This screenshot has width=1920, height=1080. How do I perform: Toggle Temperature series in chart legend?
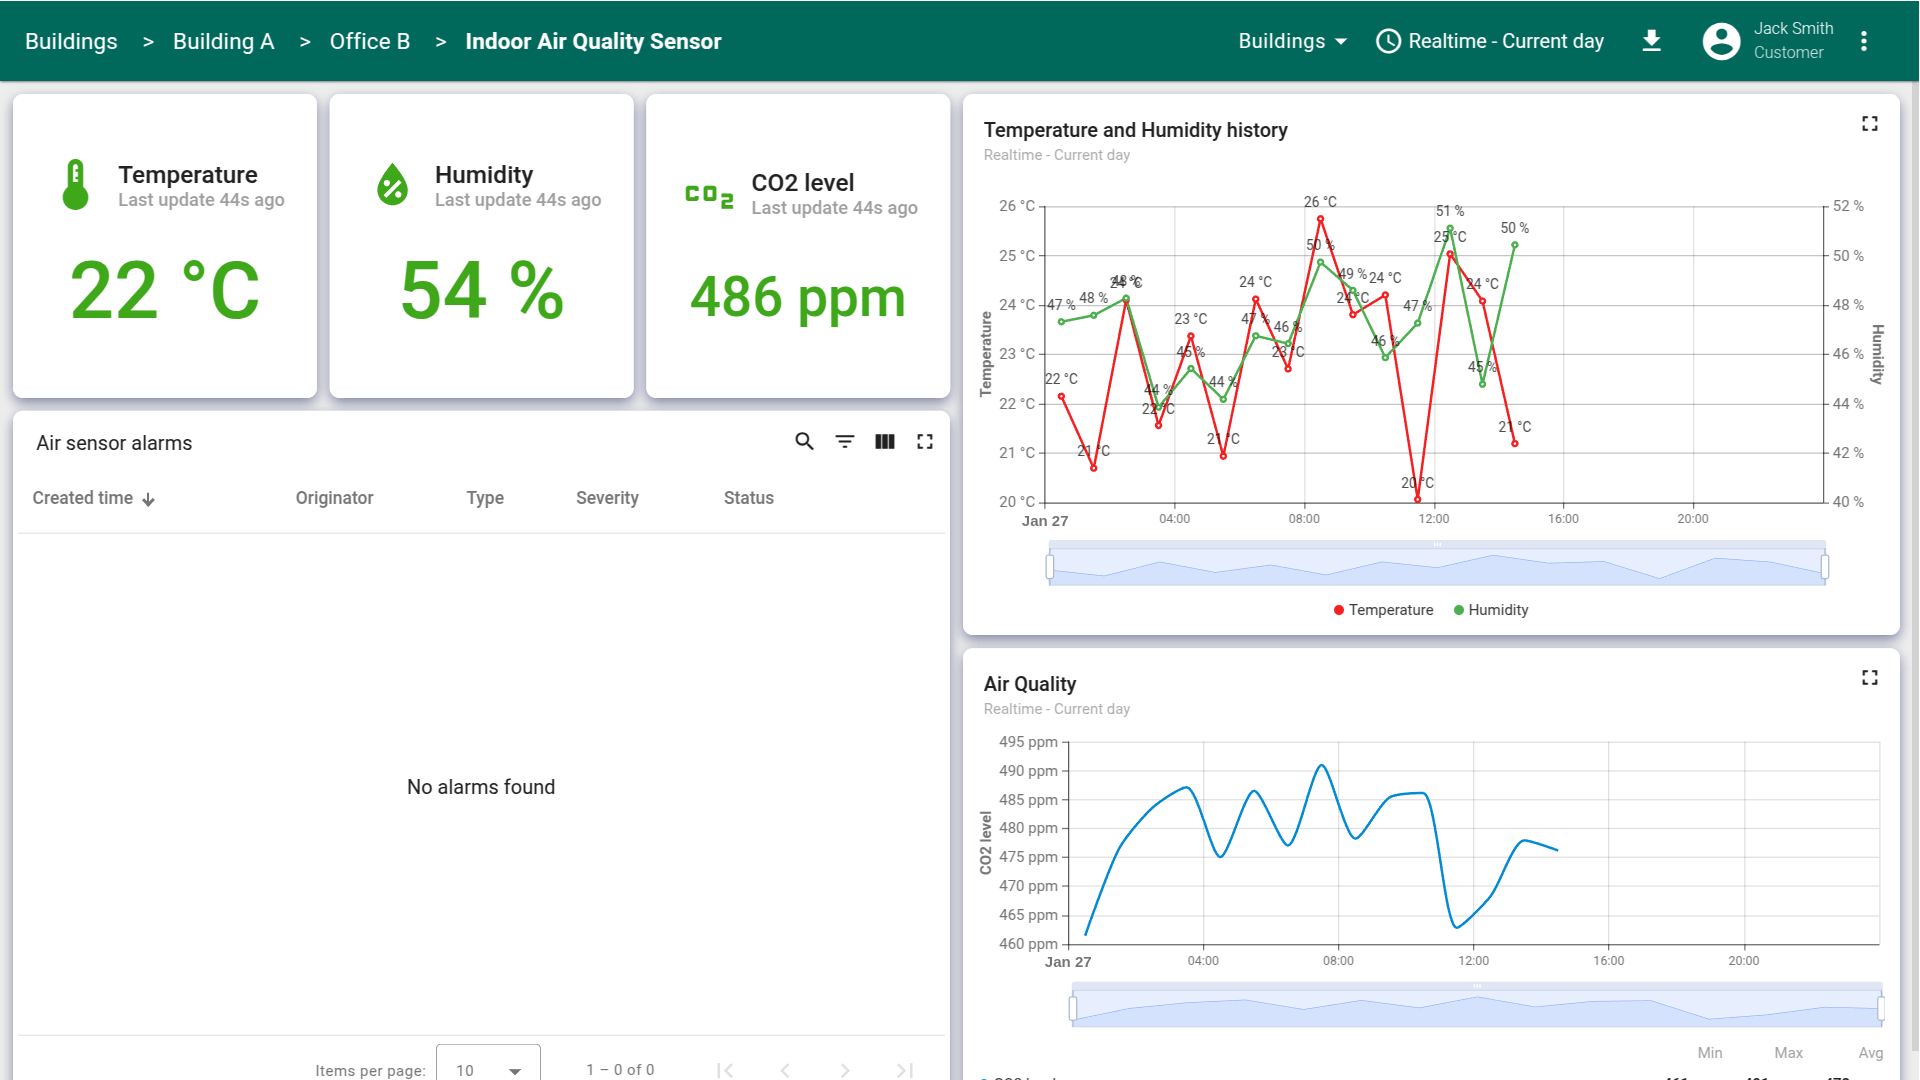(1383, 610)
